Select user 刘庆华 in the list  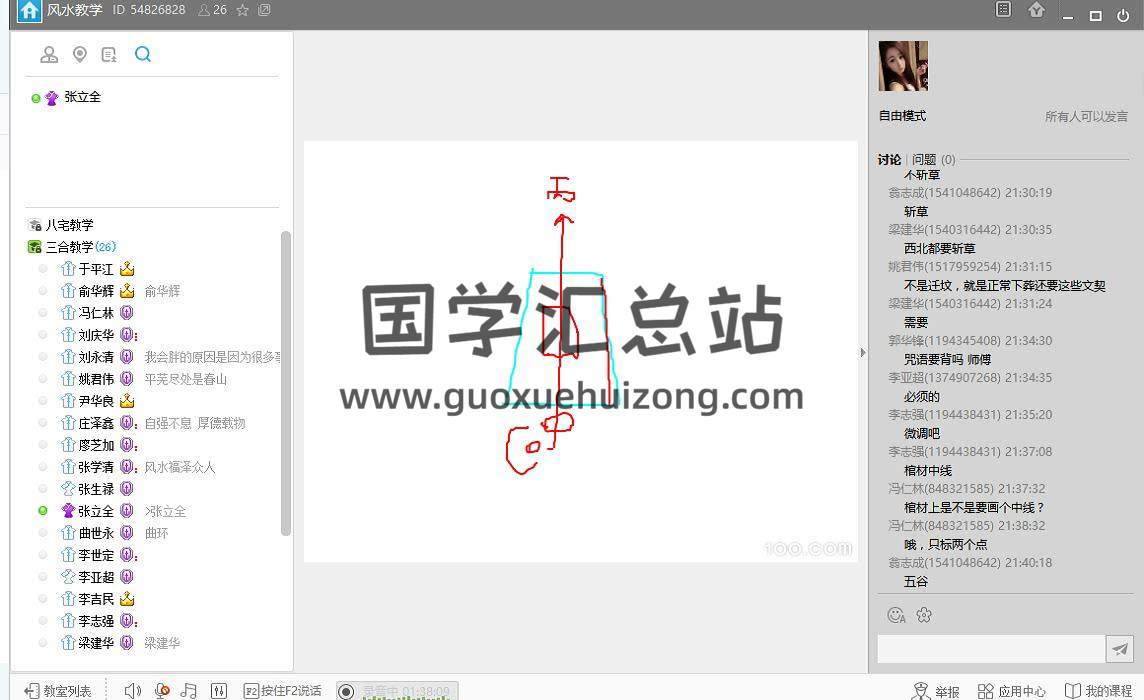click(96, 335)
